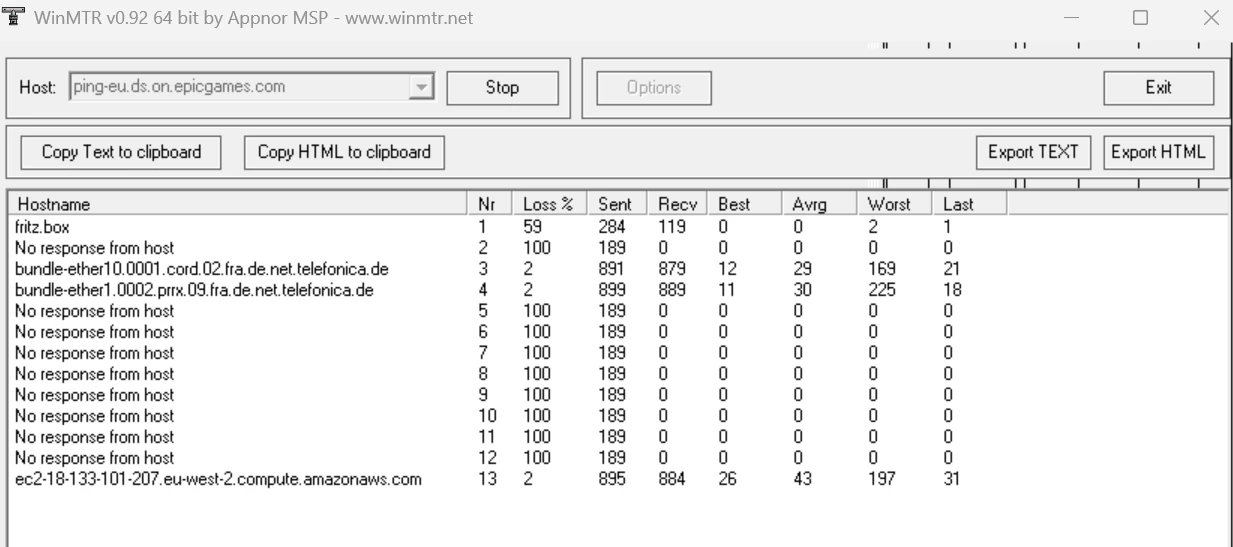Select the No response row number 12
This screenshot has height=547, width=1233.
click(x=506, y=458)
